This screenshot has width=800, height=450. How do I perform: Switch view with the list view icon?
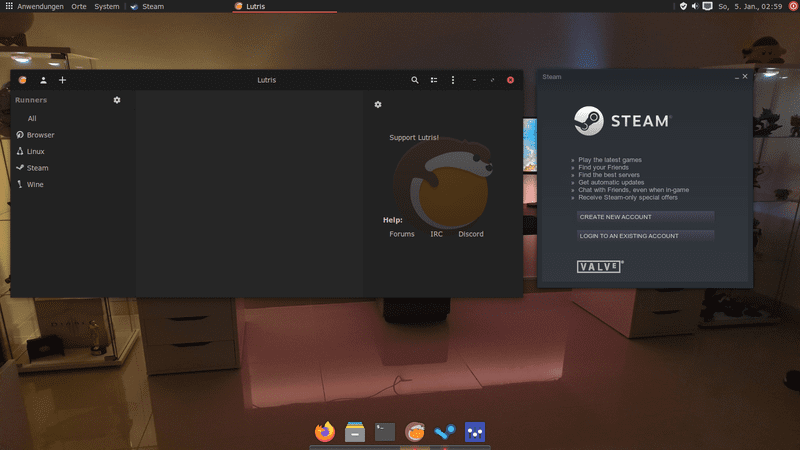pyautogui.click(x=434, y=80)
